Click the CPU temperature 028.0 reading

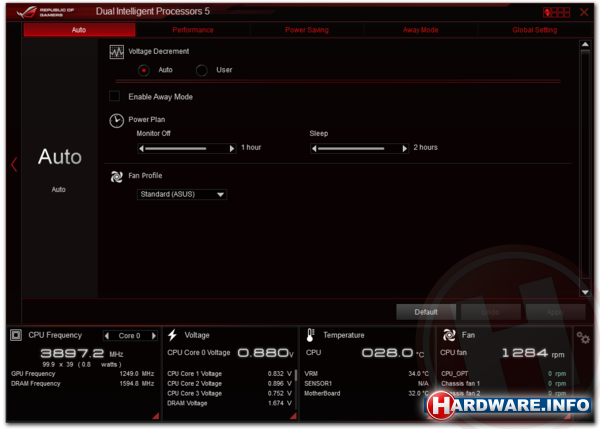click(x=393, y=353)
